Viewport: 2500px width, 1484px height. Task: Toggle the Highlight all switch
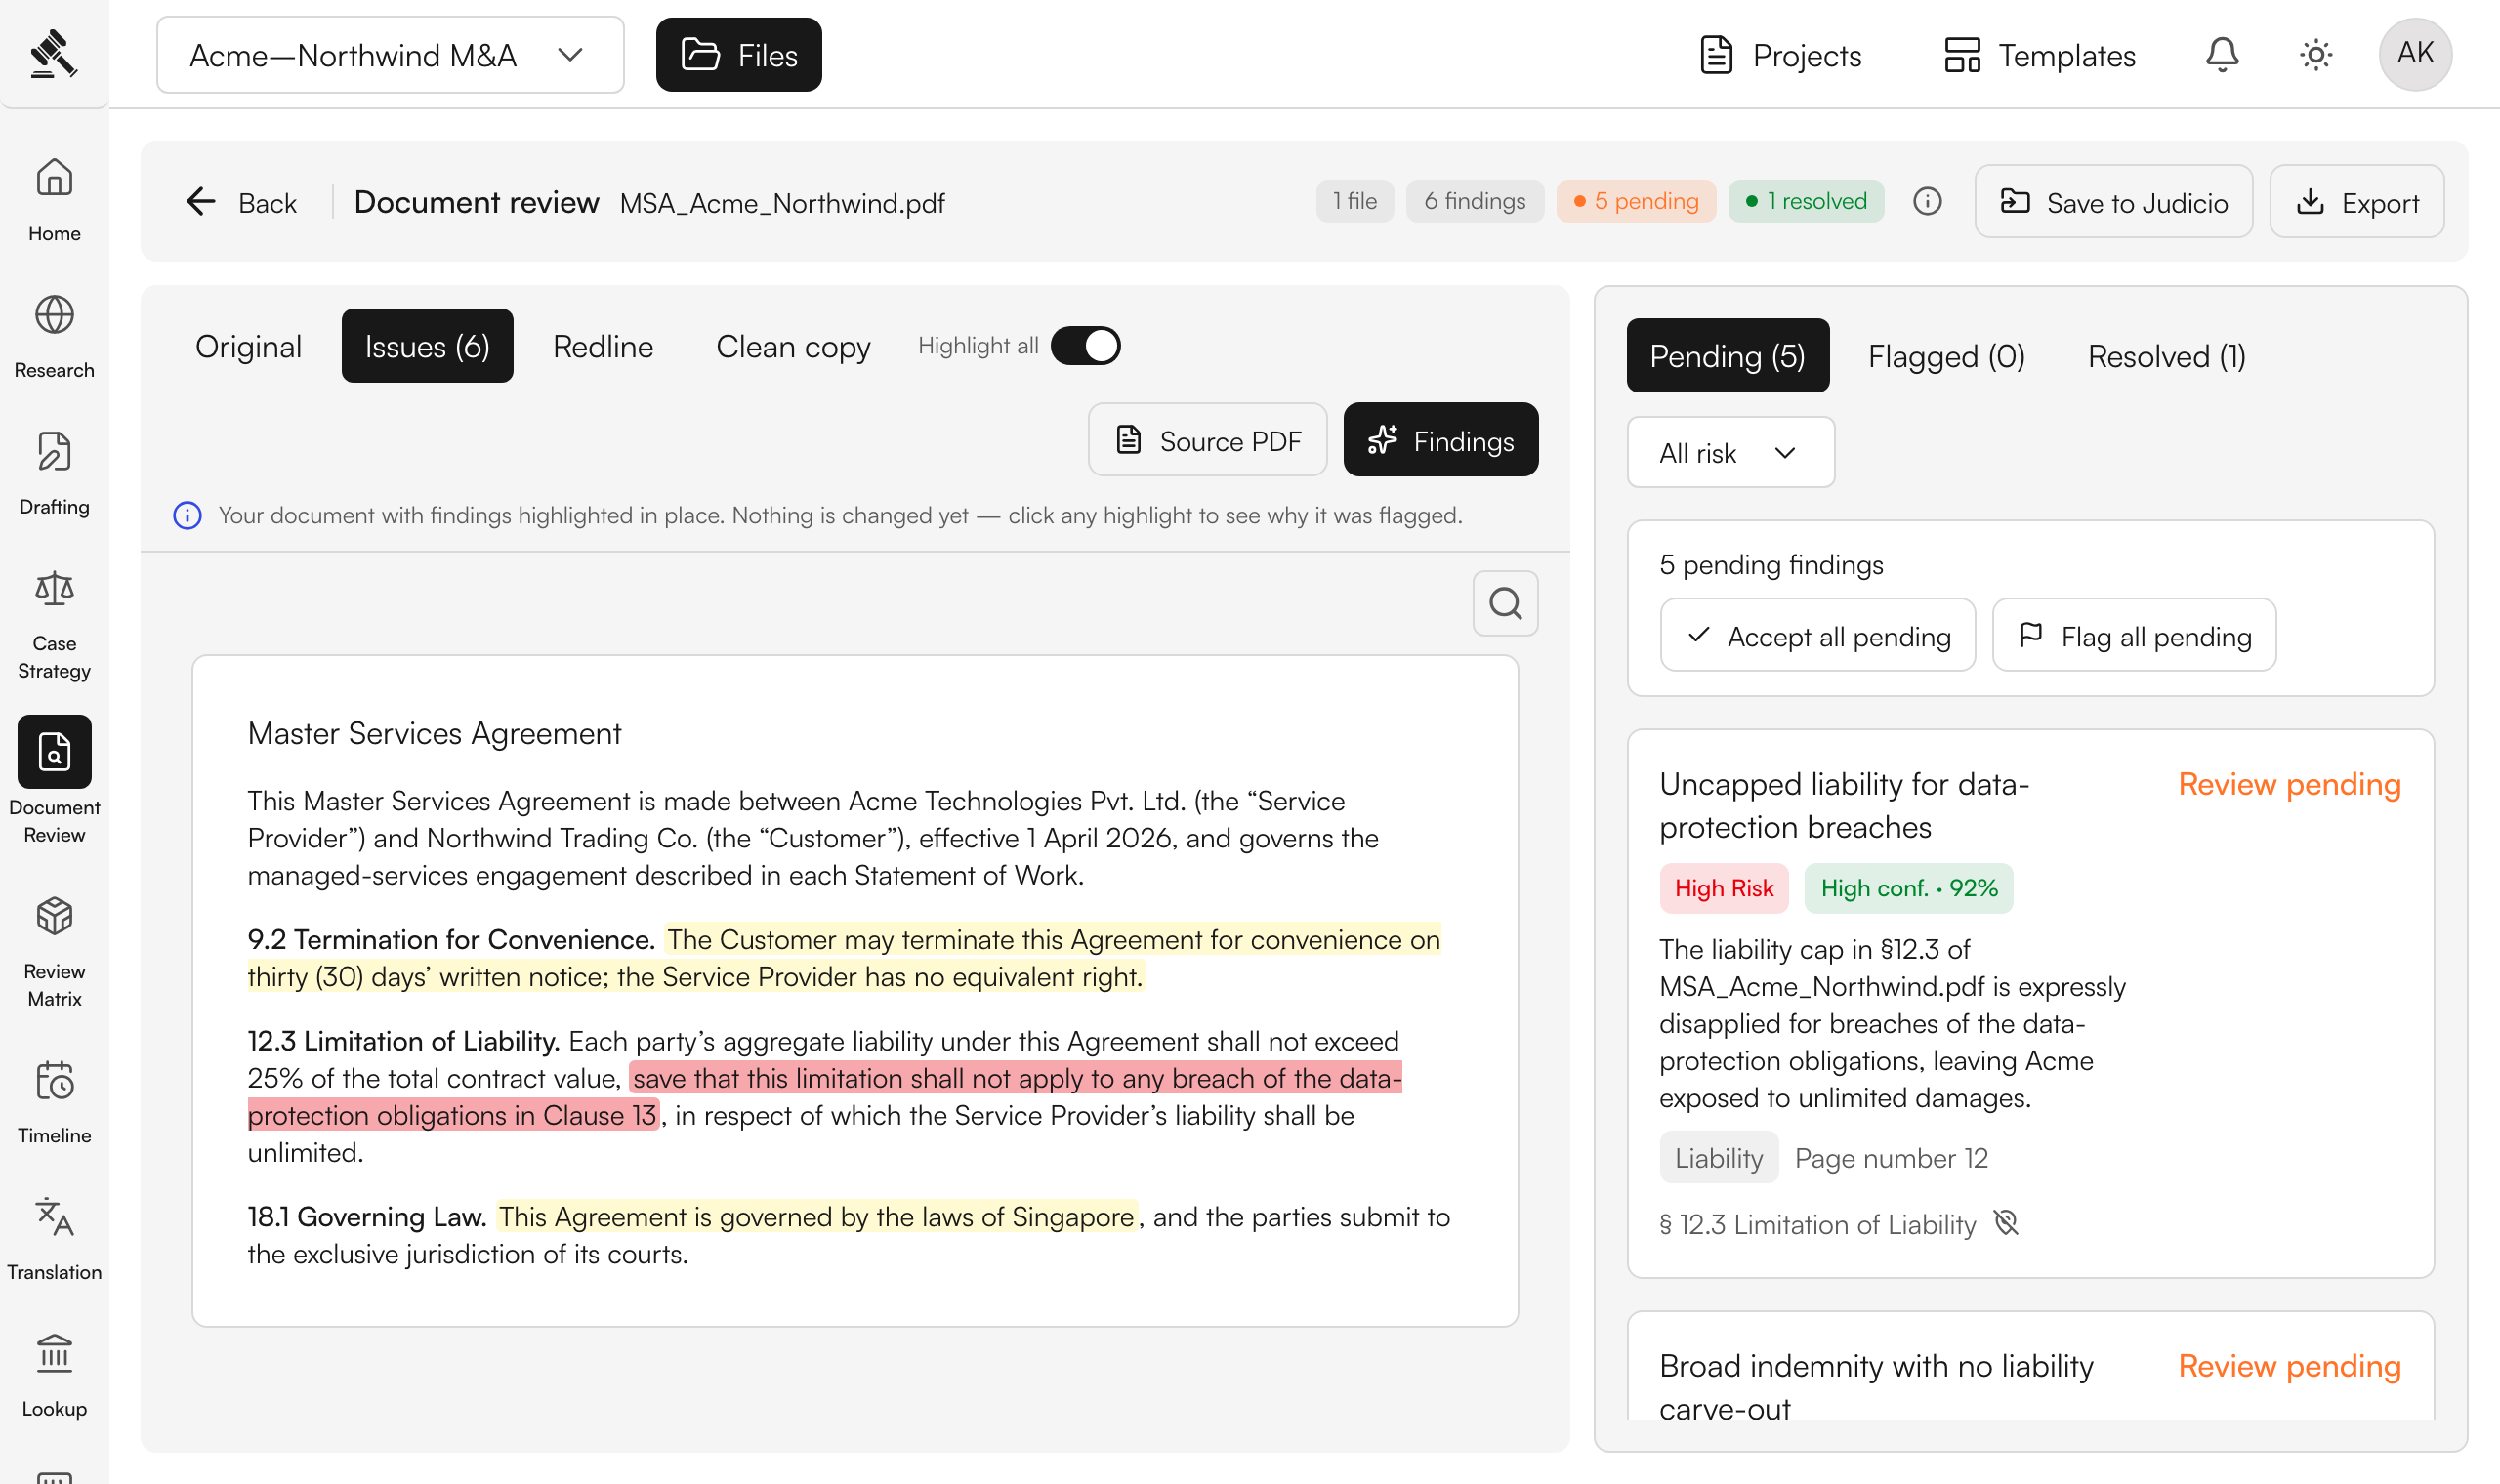(x=1085, y=346)
